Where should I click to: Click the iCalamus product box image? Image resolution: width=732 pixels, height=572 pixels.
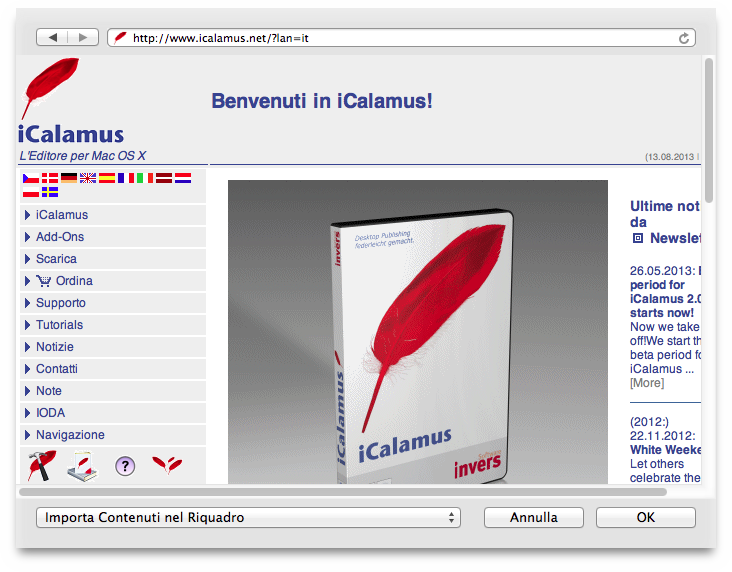pos(418,332)
